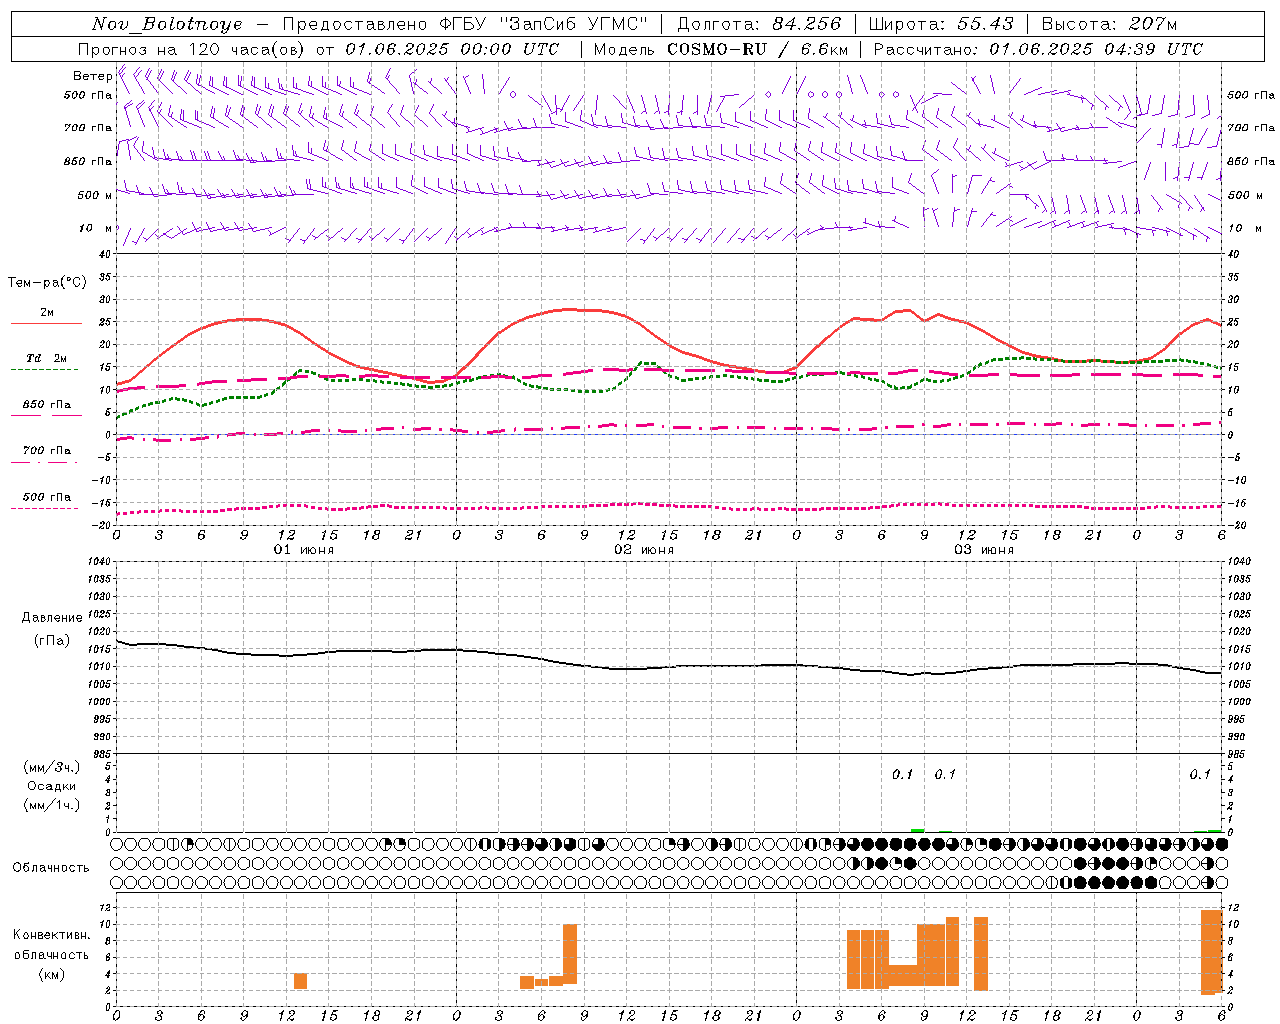Click Рассчитано: 01.06.2025 04:39 UTC
This screenshot has width=1280, height=1024.
(x=1038, y=49)
